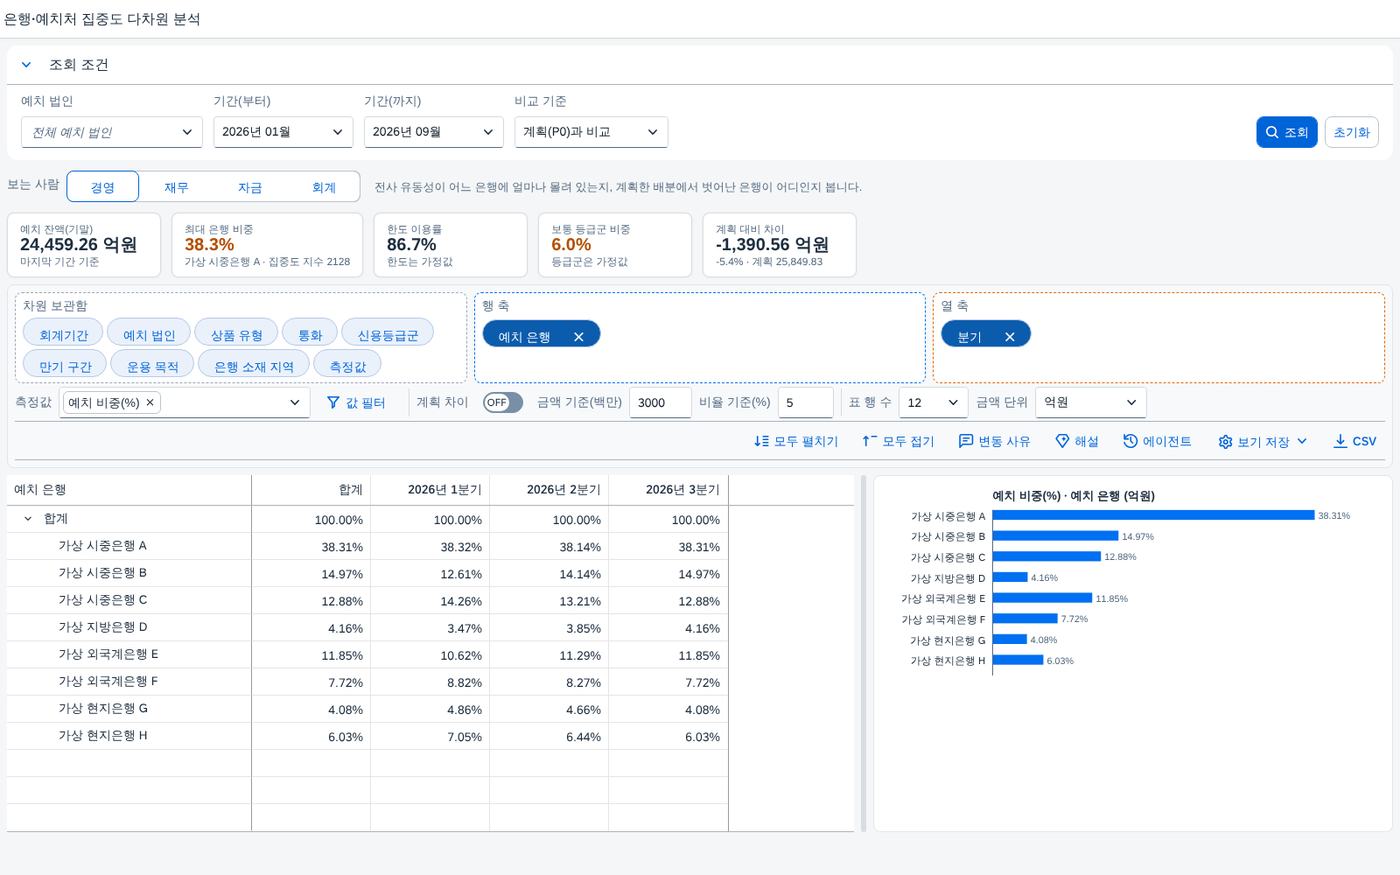The width and height of the screenshot is (1400, 875).
Task: Open the 계획 대비 차이 KPI card
Action: click(779, 245)
